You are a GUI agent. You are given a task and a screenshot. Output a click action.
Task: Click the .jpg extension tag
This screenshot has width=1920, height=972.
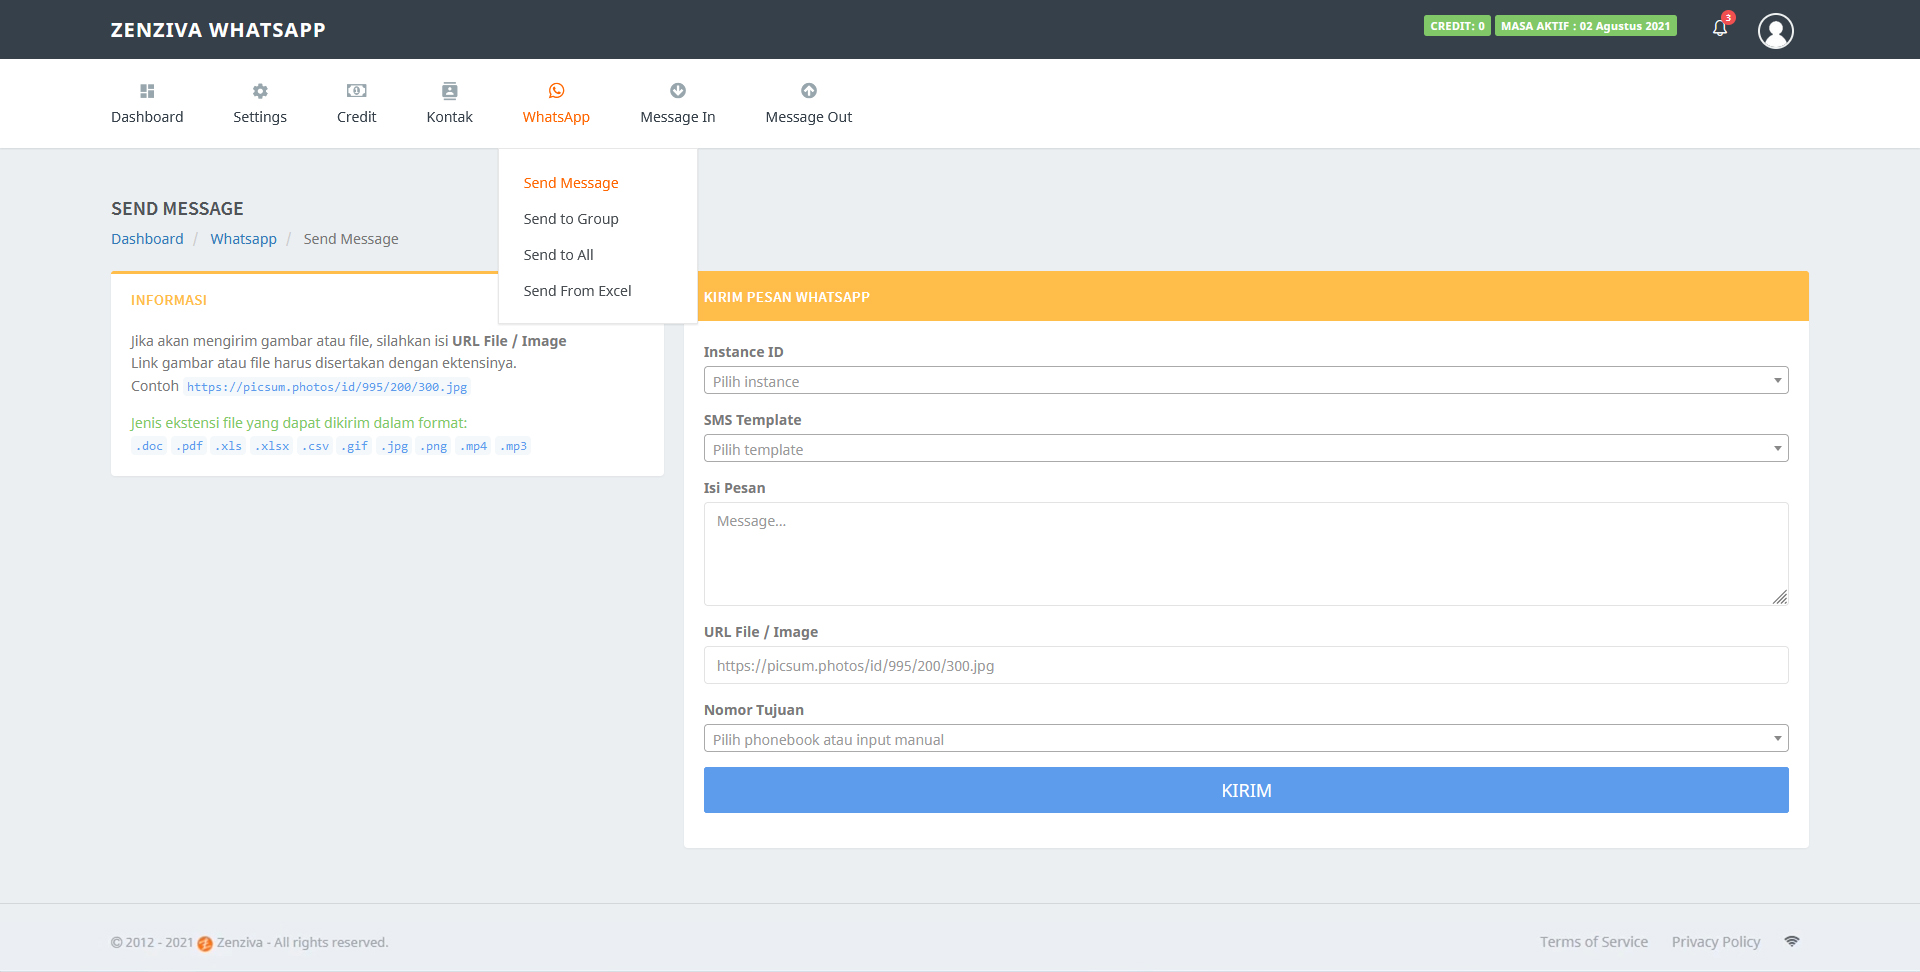click(x=394, y=446)
